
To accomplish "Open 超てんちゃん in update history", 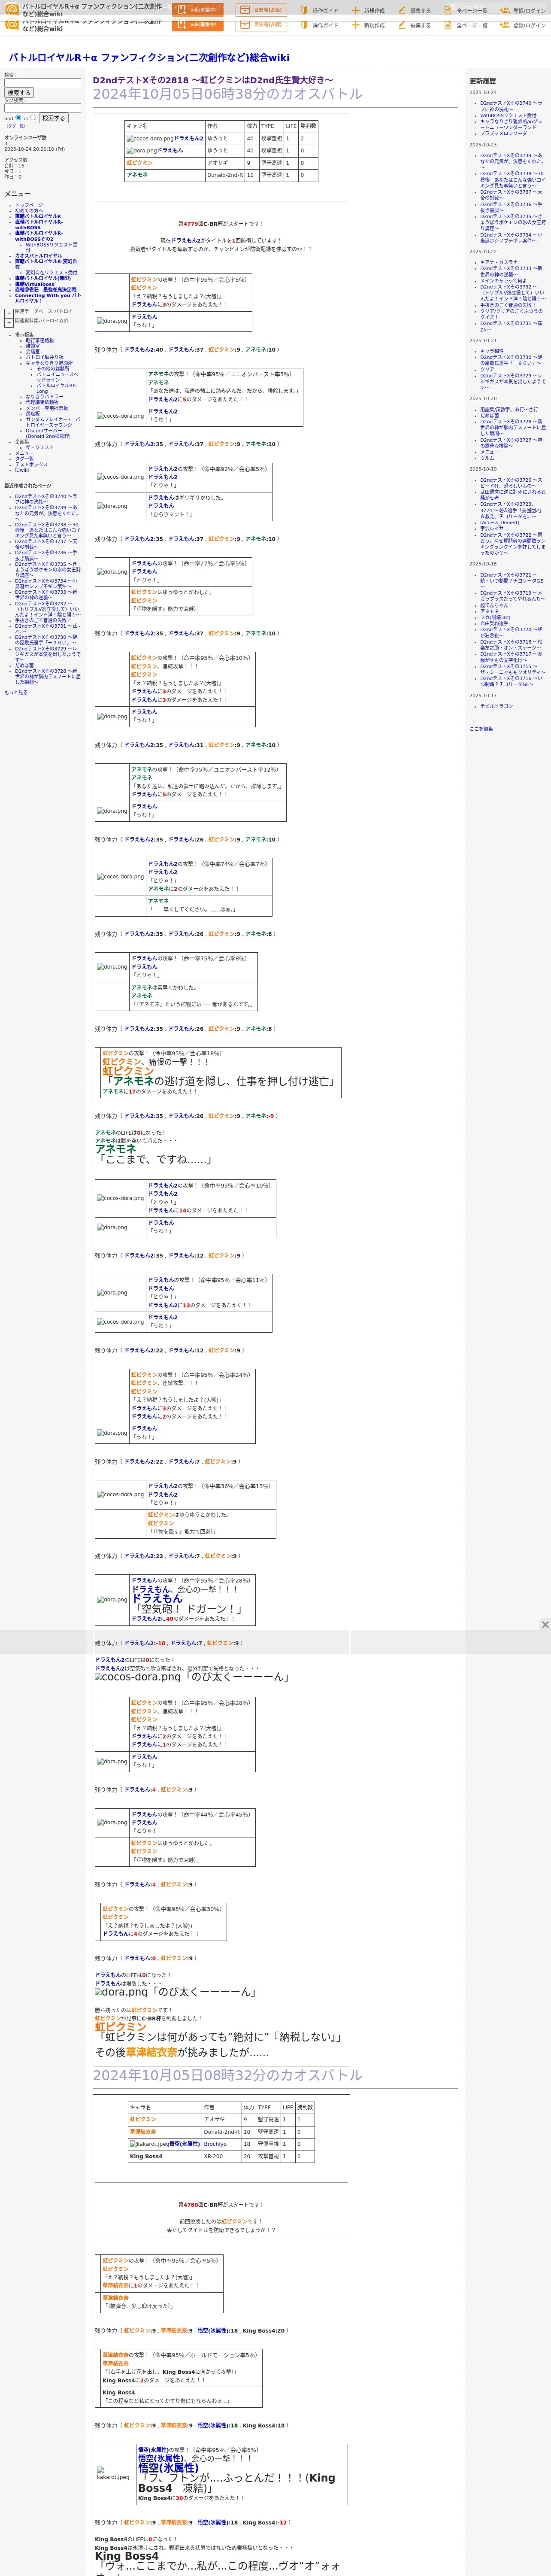I will (x=494, y=605).
